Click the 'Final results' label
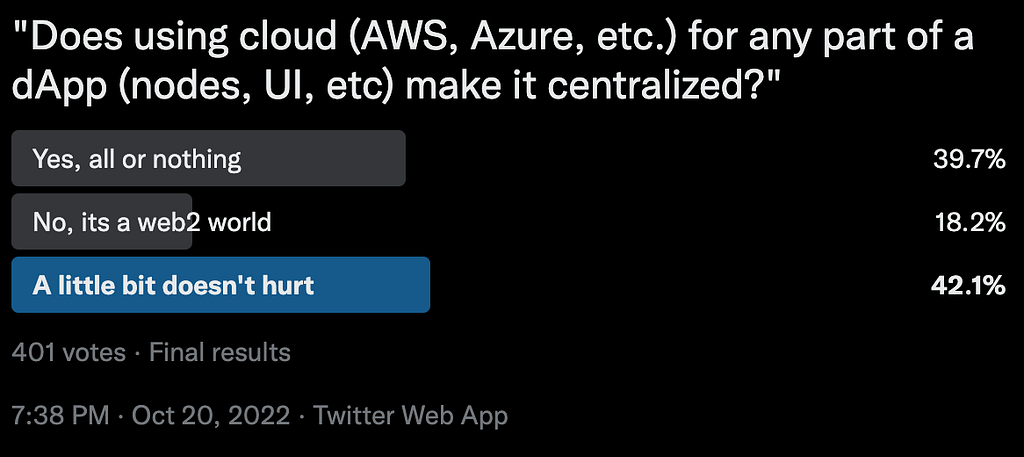Viewport: 1024px width, 457px height. pos(220,353)
